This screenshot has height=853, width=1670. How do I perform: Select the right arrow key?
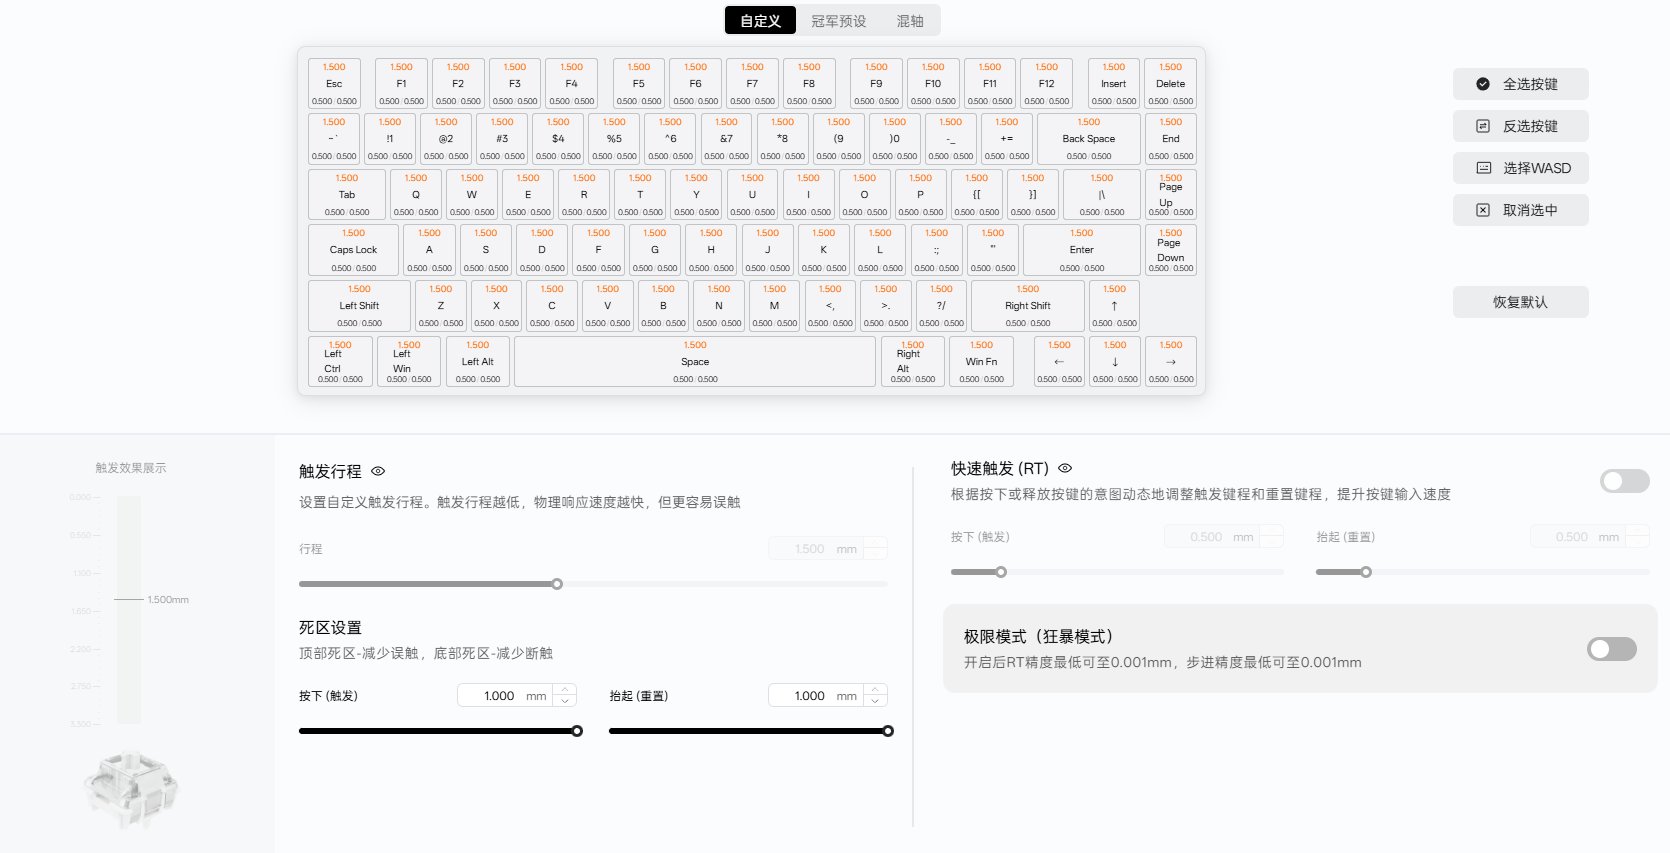(1171, 362)
